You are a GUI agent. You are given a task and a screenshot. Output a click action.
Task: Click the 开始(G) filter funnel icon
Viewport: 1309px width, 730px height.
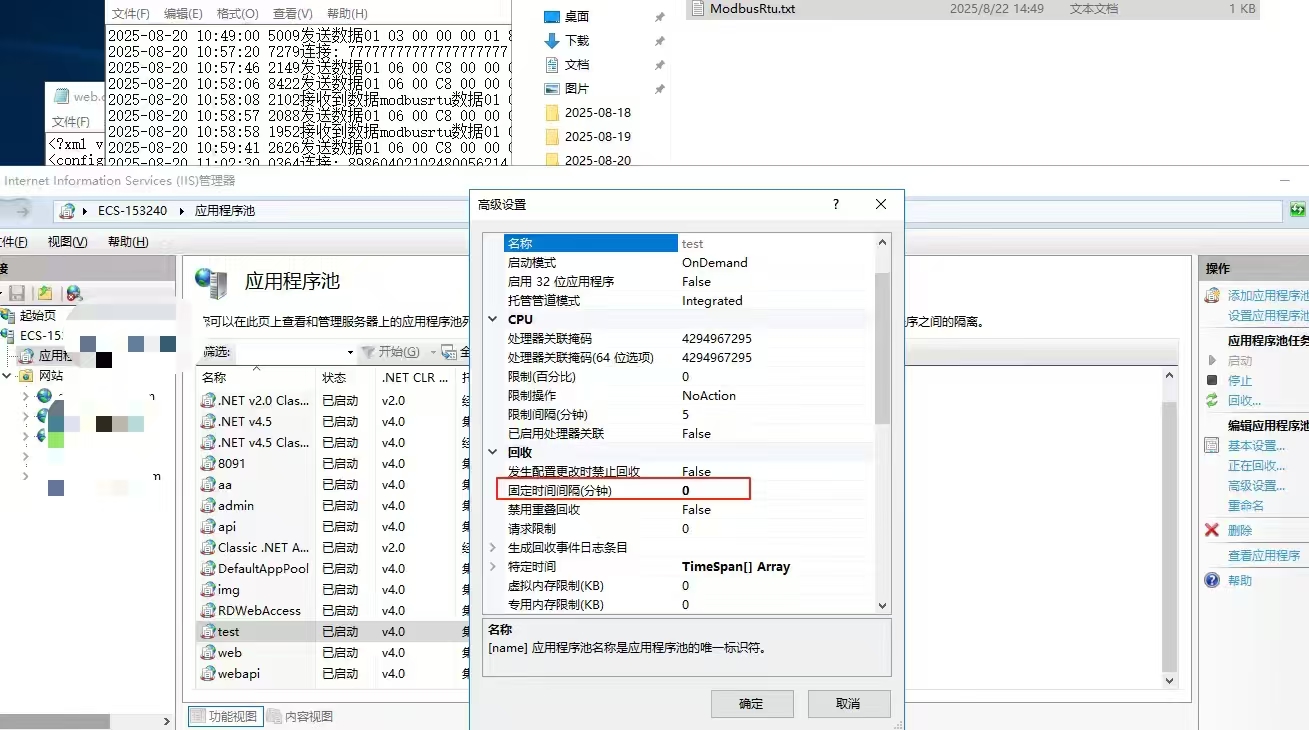(367, 352)
